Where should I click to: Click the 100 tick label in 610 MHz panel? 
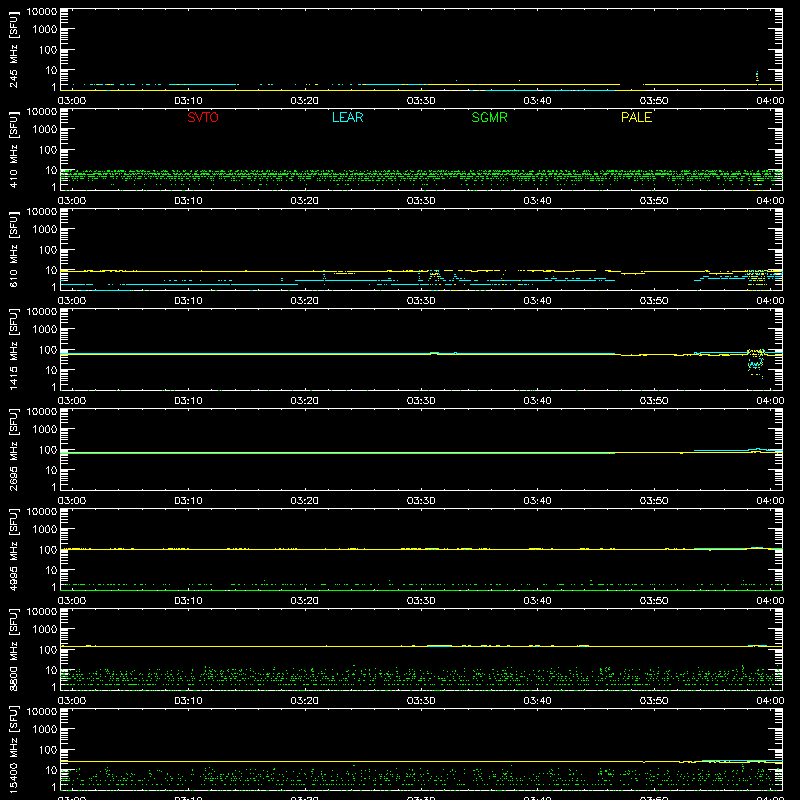click(48, 250)
